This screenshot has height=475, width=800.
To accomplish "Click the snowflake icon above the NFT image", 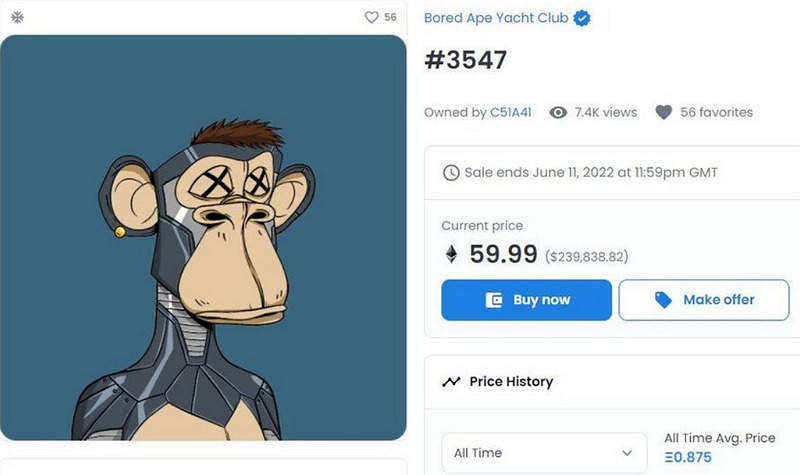I will 17,17.
